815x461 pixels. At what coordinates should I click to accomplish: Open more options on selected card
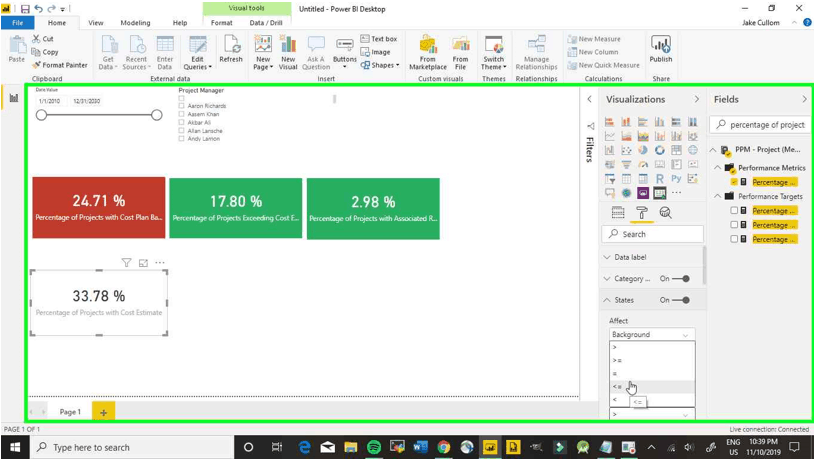click(x=160, y=262)
